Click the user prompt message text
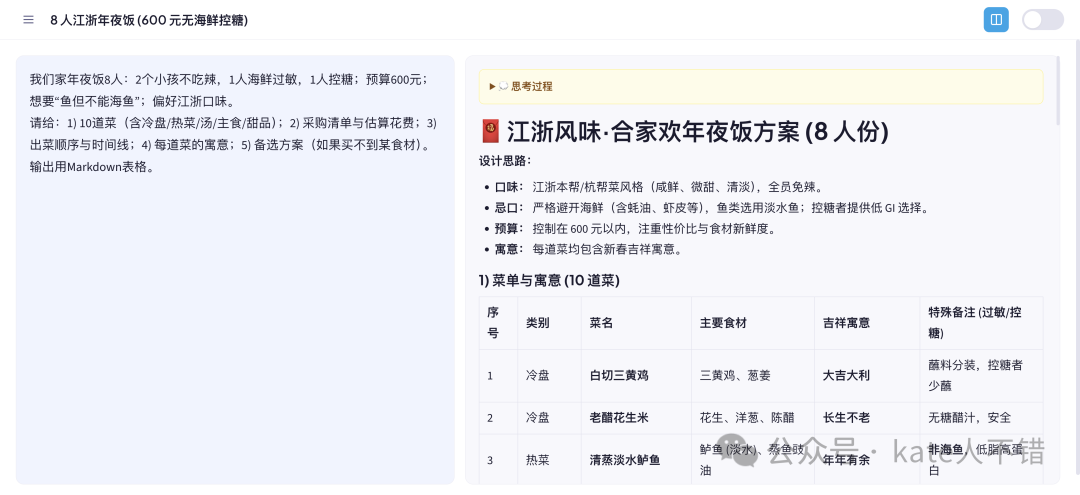 tap(233, 123)
